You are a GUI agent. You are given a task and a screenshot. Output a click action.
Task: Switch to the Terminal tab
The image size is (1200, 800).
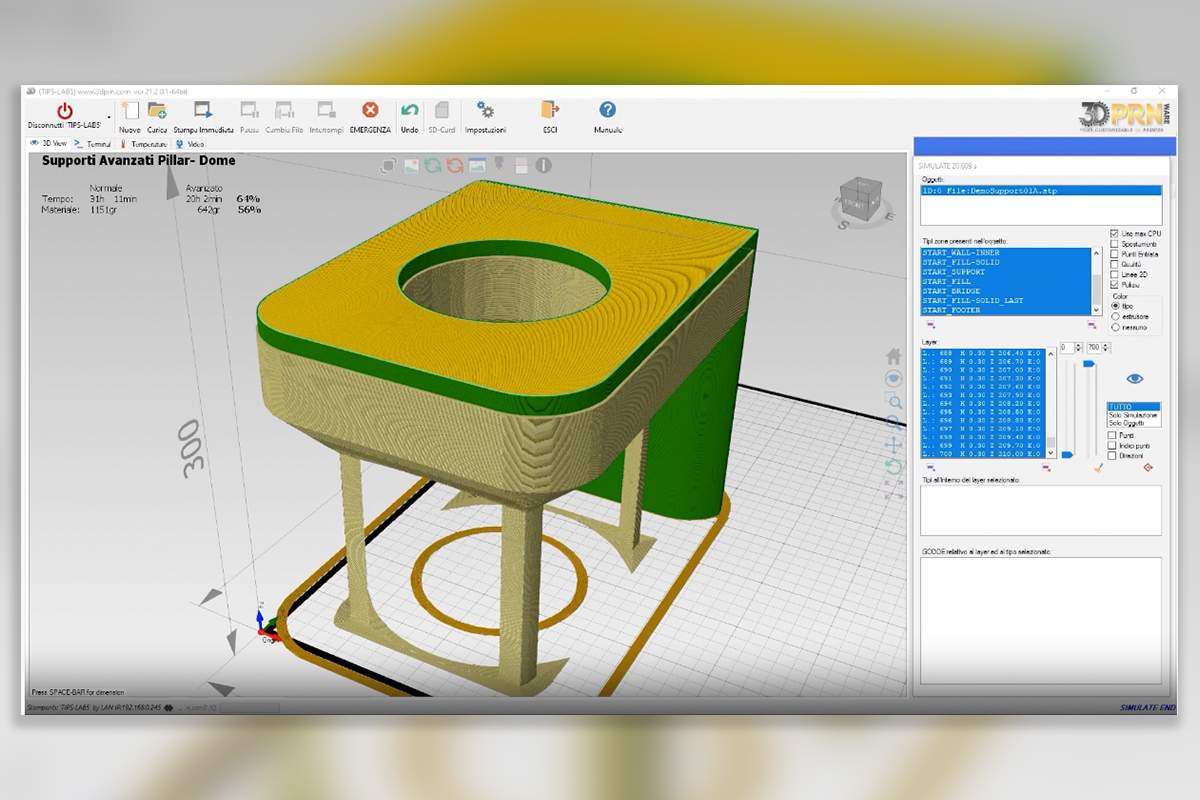point(94,143)
